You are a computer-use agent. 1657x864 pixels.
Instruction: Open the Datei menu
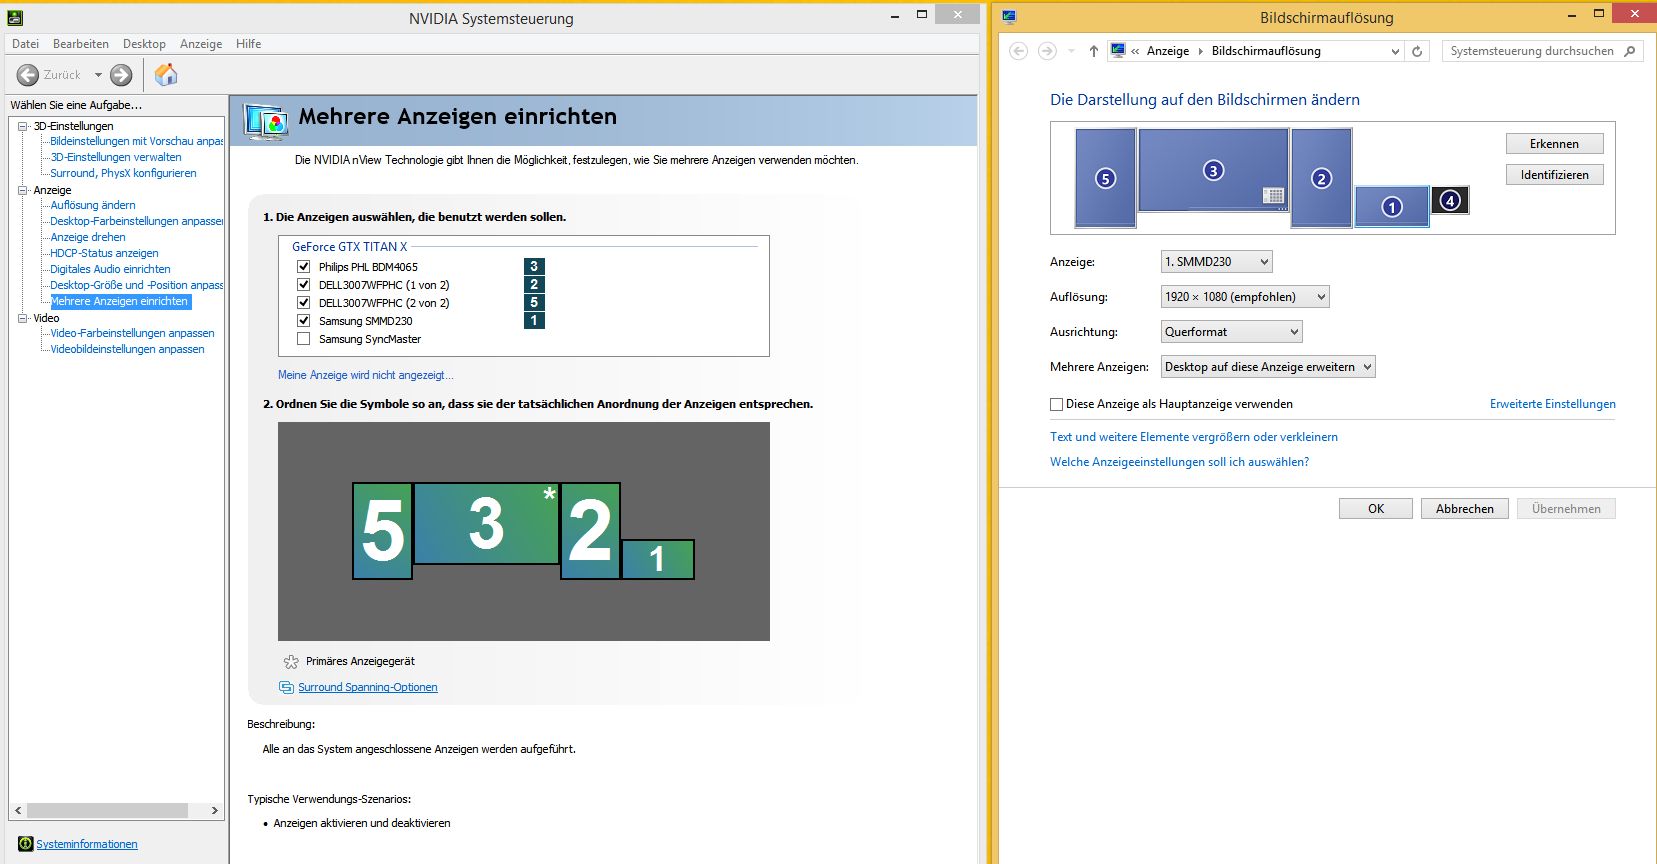pos(26,44)
